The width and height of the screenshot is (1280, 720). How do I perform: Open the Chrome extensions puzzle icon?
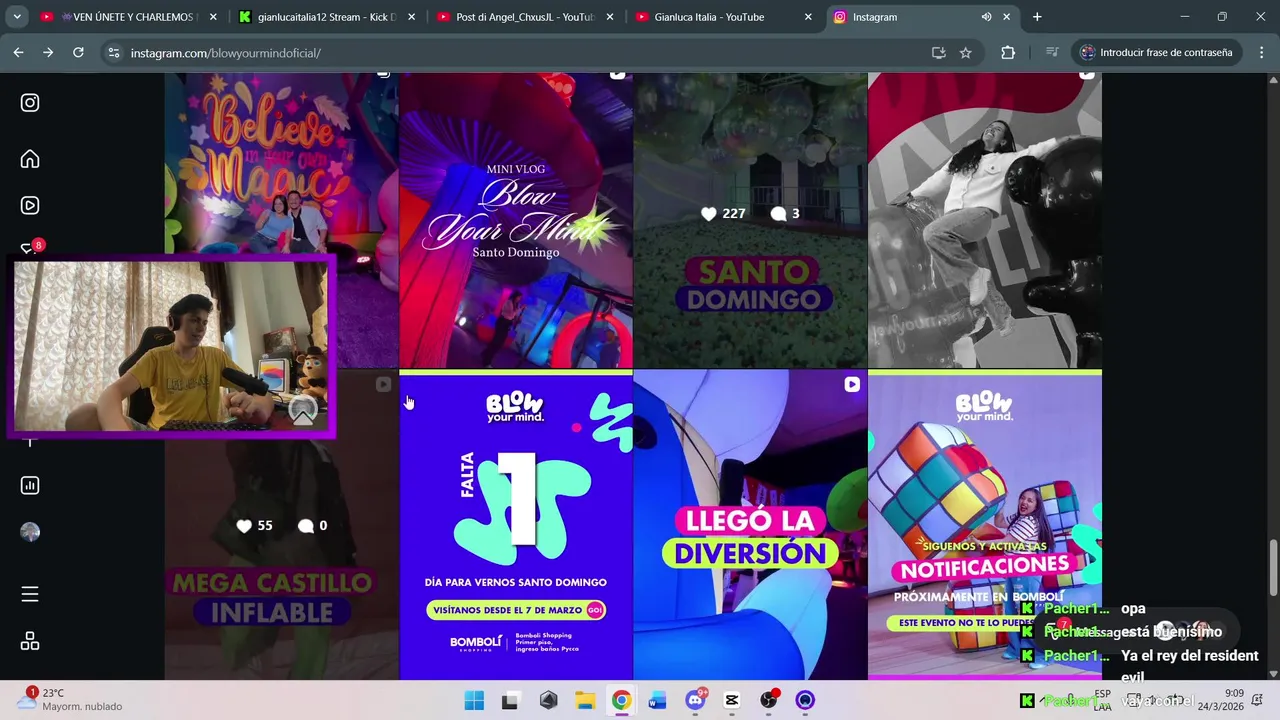pyautogui.click(x=1008, y=53)
